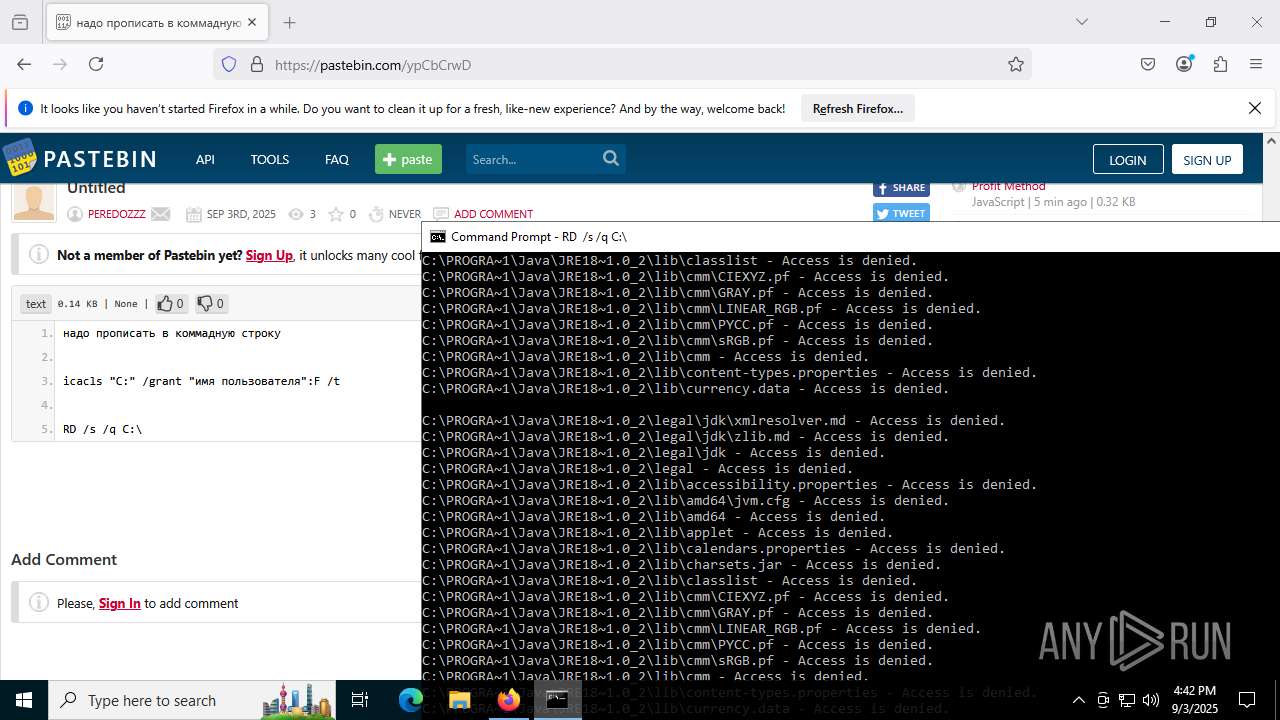Click Refresh Firefox button
1280x720 pixels.
[x=857, y=108]
